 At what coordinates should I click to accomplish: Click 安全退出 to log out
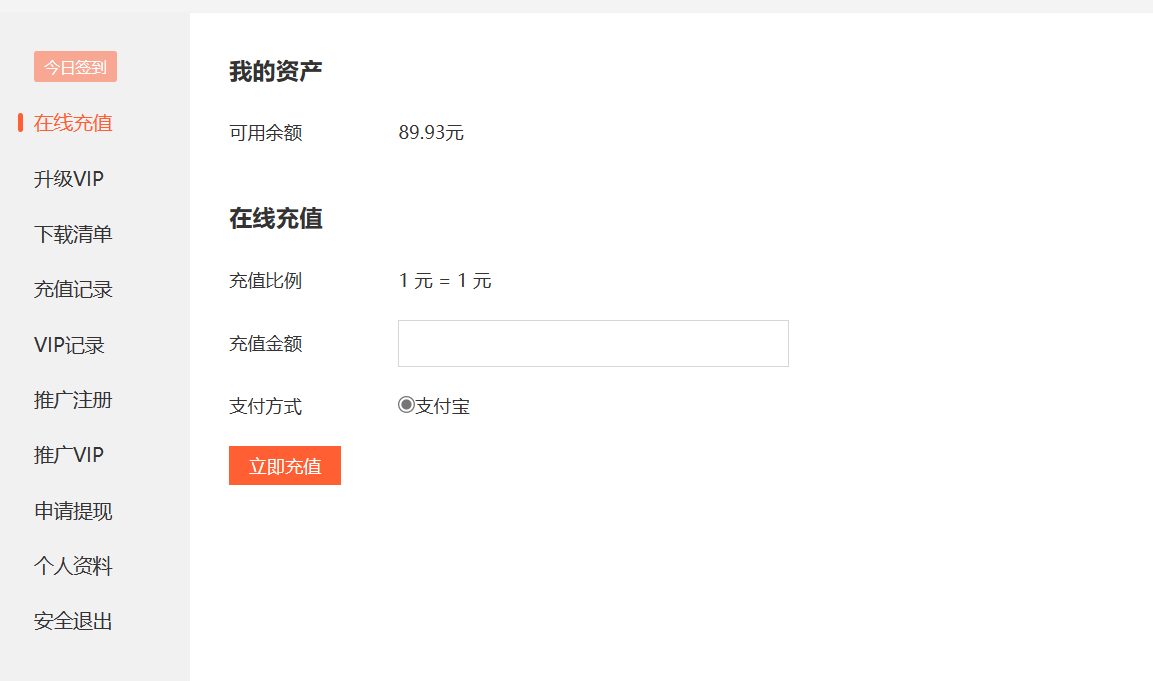[x=73, y=620]
